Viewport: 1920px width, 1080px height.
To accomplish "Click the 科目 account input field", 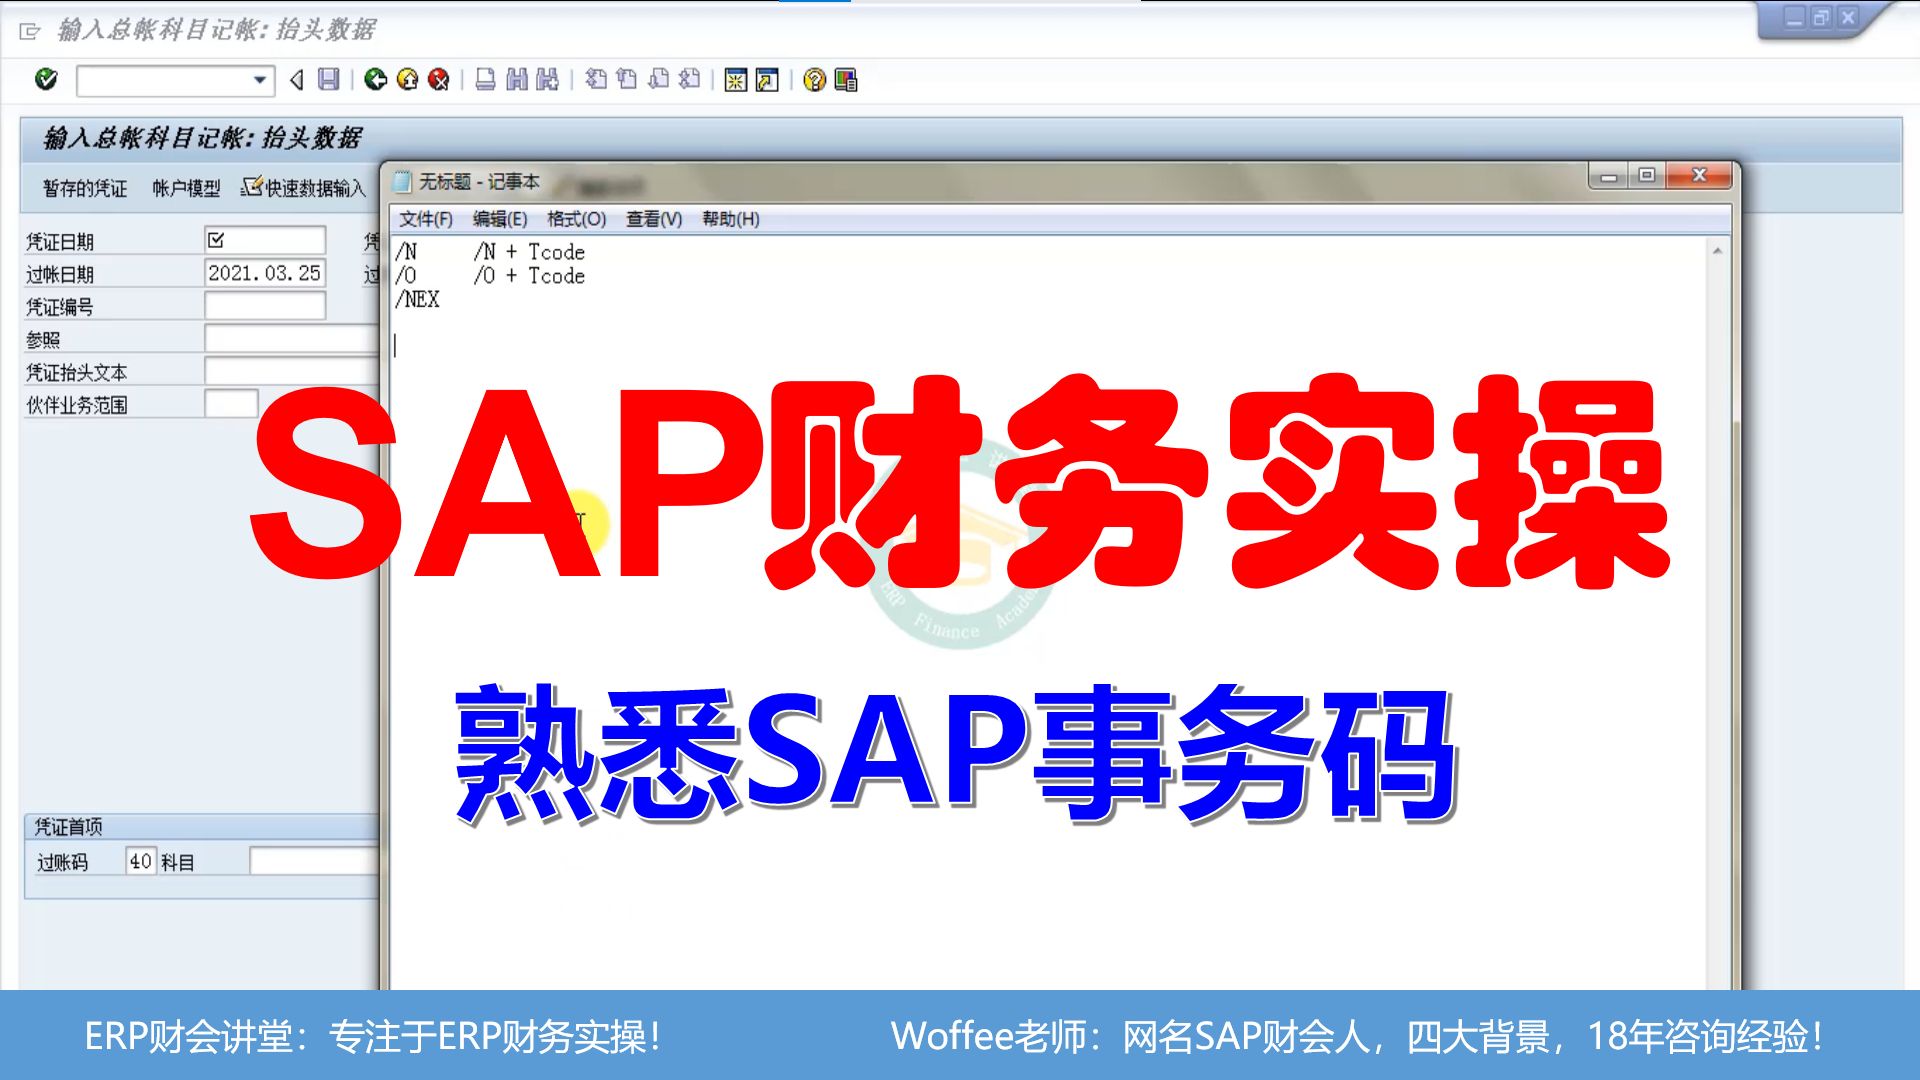I will point(314,861).
